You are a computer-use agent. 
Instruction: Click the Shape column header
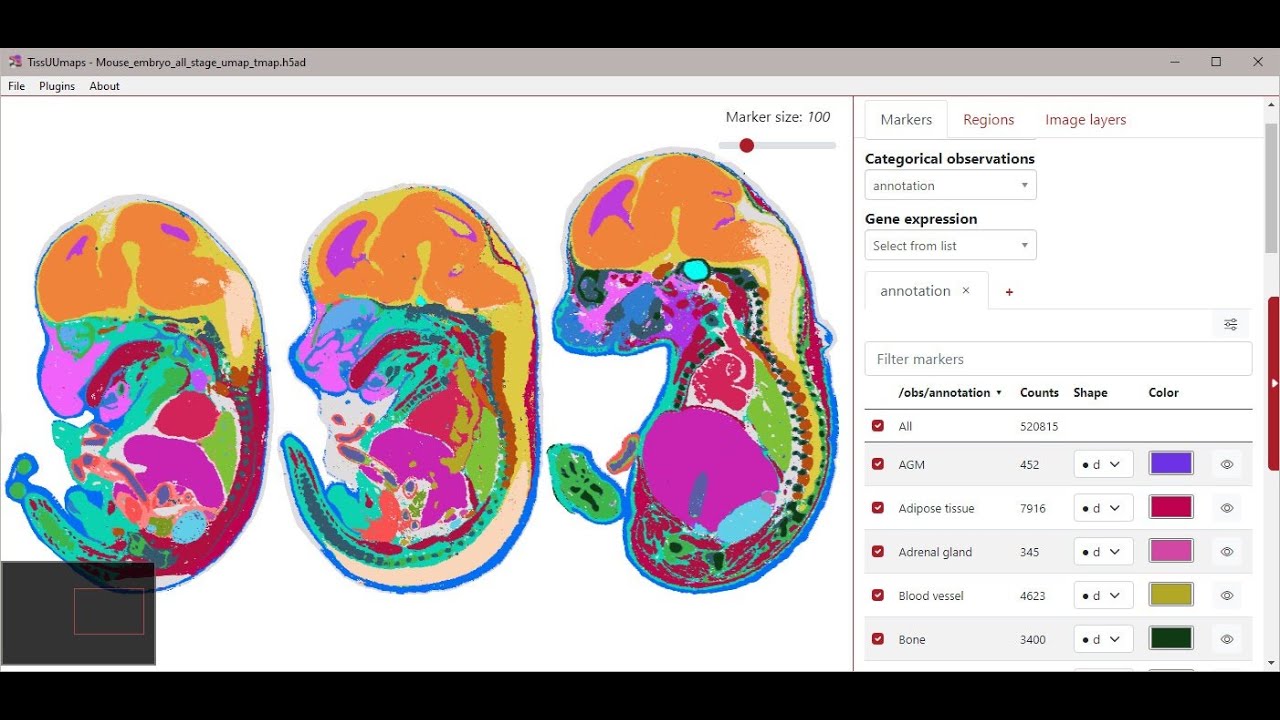[1090, 393]
